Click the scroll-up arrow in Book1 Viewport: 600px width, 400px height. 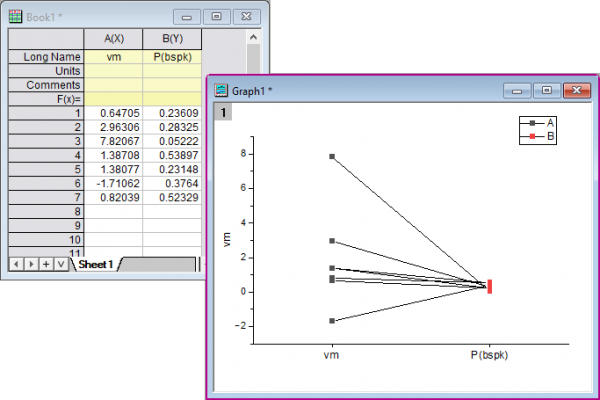click(253, 37)
